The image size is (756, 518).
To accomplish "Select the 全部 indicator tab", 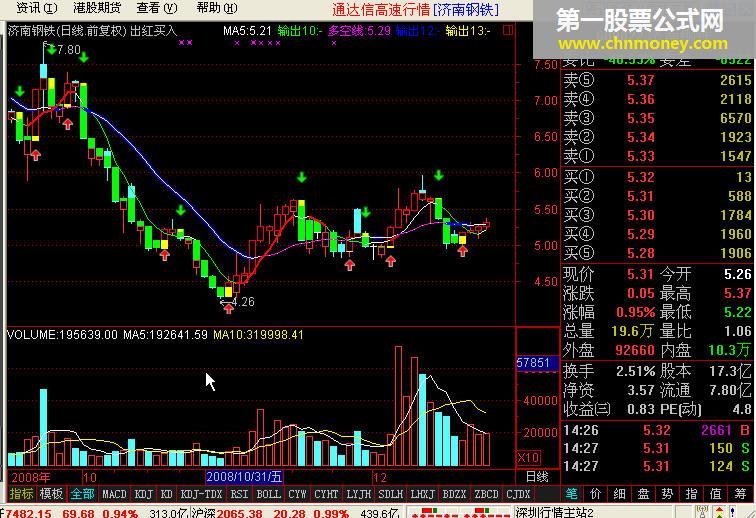I will tap(82, 494).
